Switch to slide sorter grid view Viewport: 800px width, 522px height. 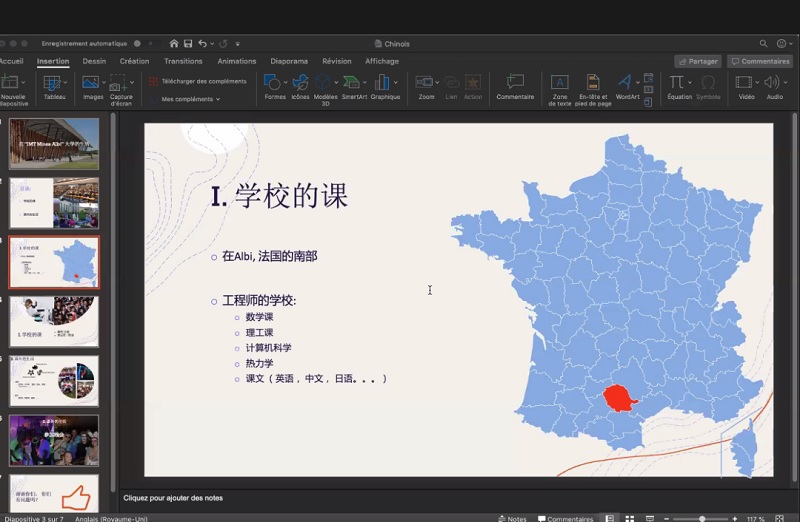point(628,518)
